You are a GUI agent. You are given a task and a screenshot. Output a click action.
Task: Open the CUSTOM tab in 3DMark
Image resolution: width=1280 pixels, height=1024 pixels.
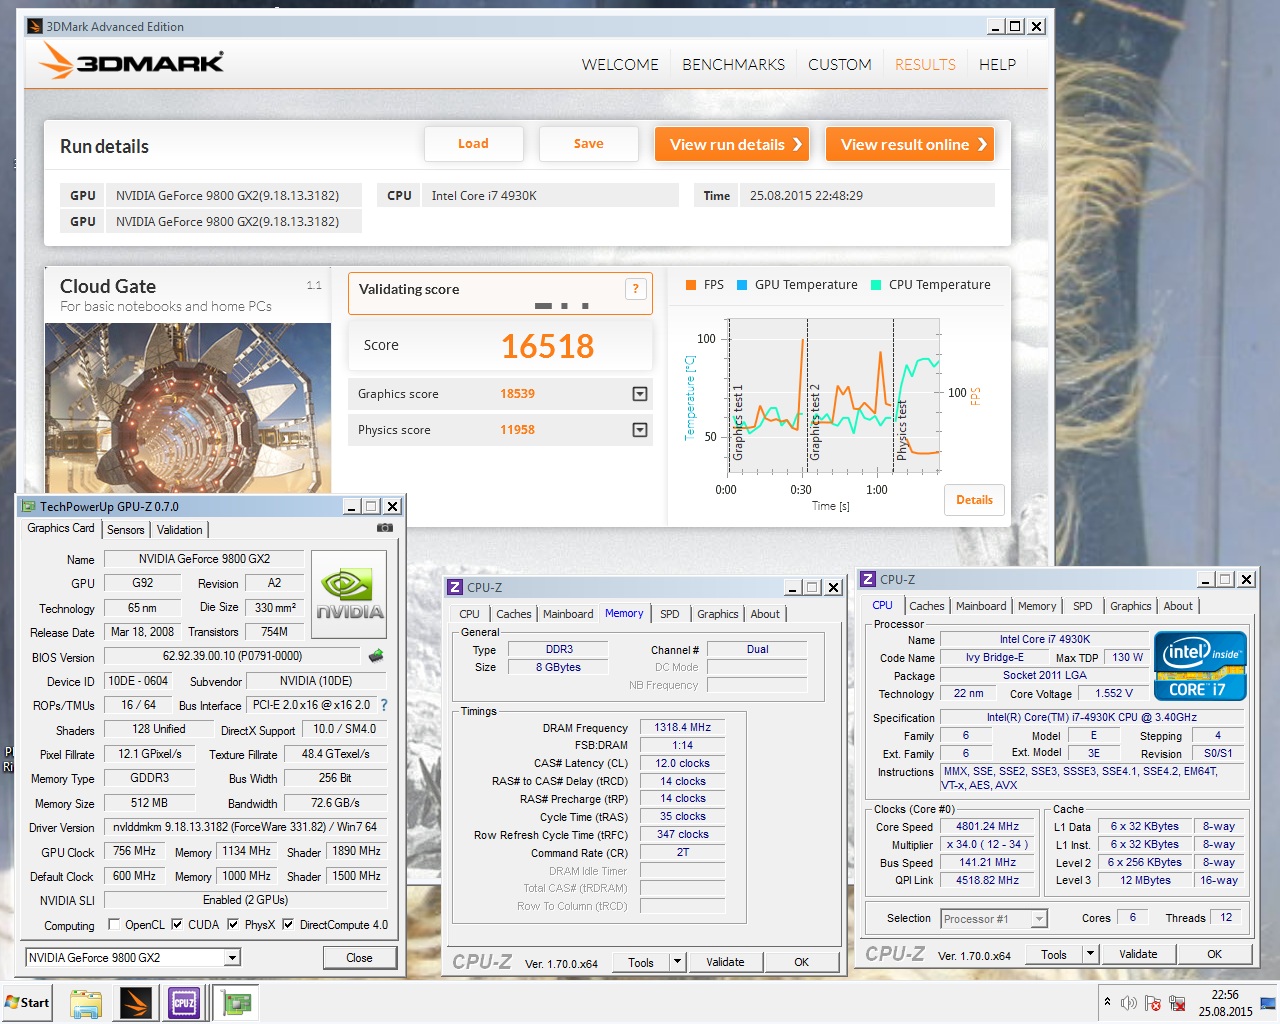[x=839, y=64]
